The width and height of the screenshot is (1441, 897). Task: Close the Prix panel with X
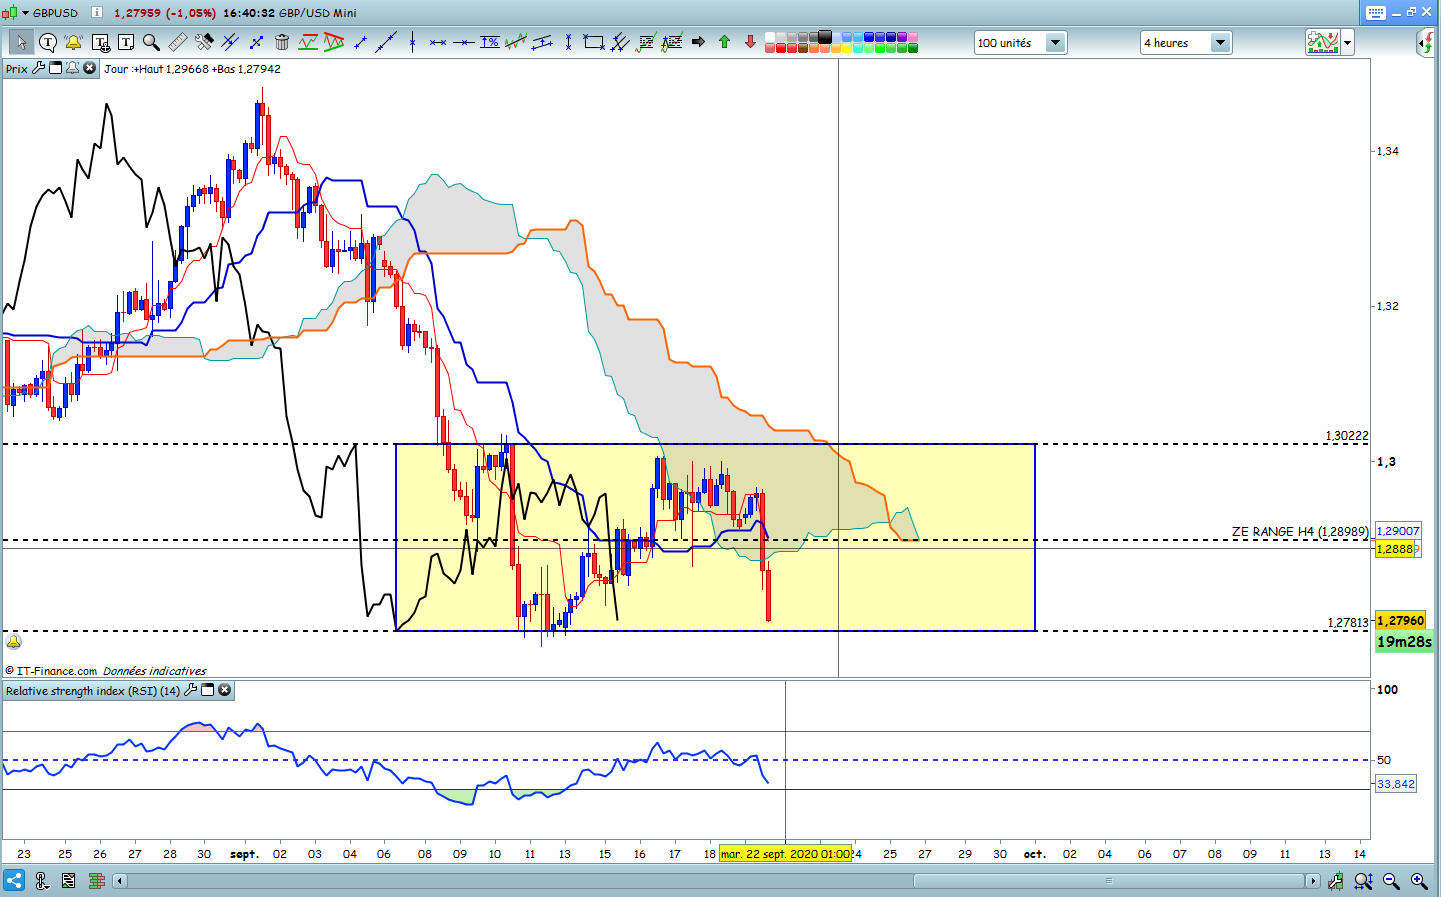point(90,68)
